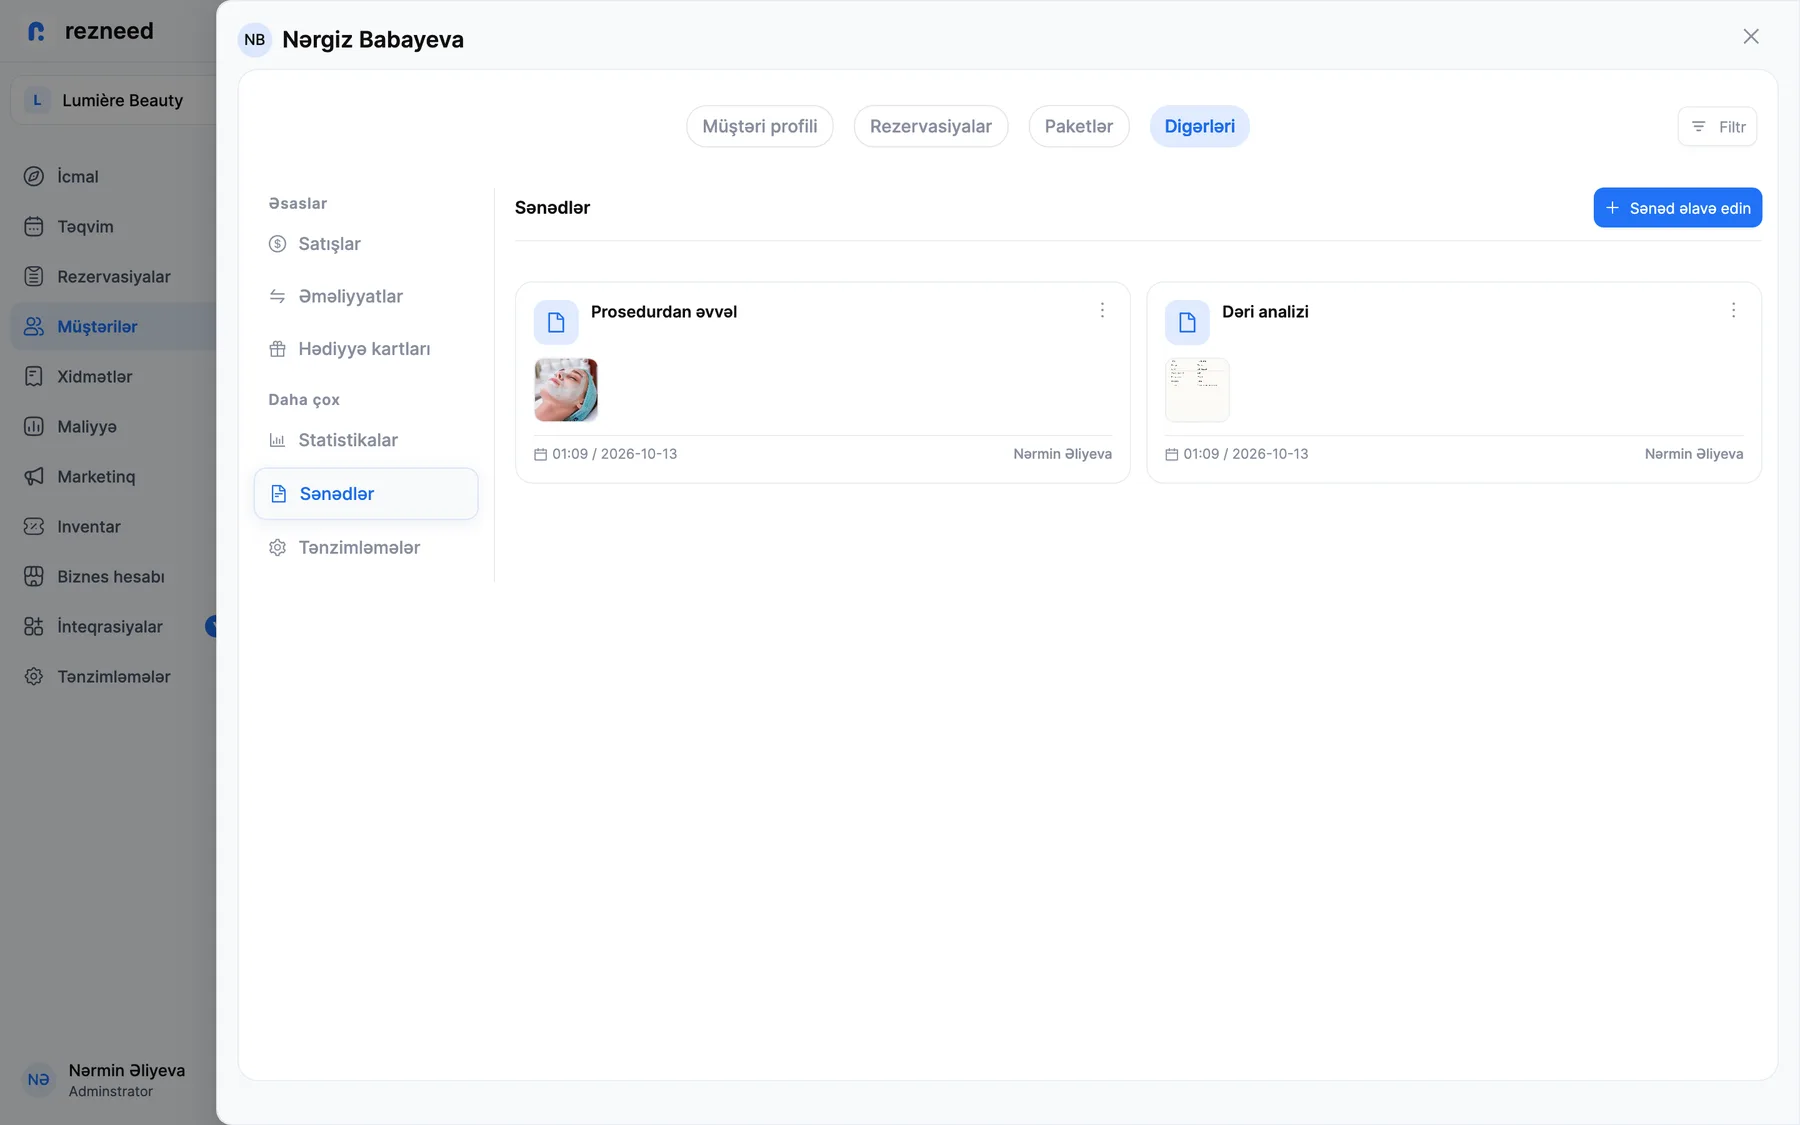The width and height of the screenshot is (1800, 1125).
Task: Switch to the Rezervasiyalar tab
Action: pyautogui.click(x=931, y=126)
